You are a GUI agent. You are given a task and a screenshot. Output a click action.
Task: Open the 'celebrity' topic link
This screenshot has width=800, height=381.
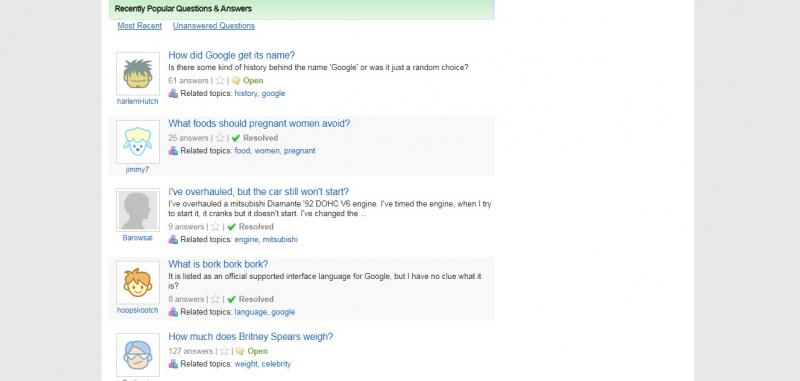pyautogui.click(x=276, y=364)
